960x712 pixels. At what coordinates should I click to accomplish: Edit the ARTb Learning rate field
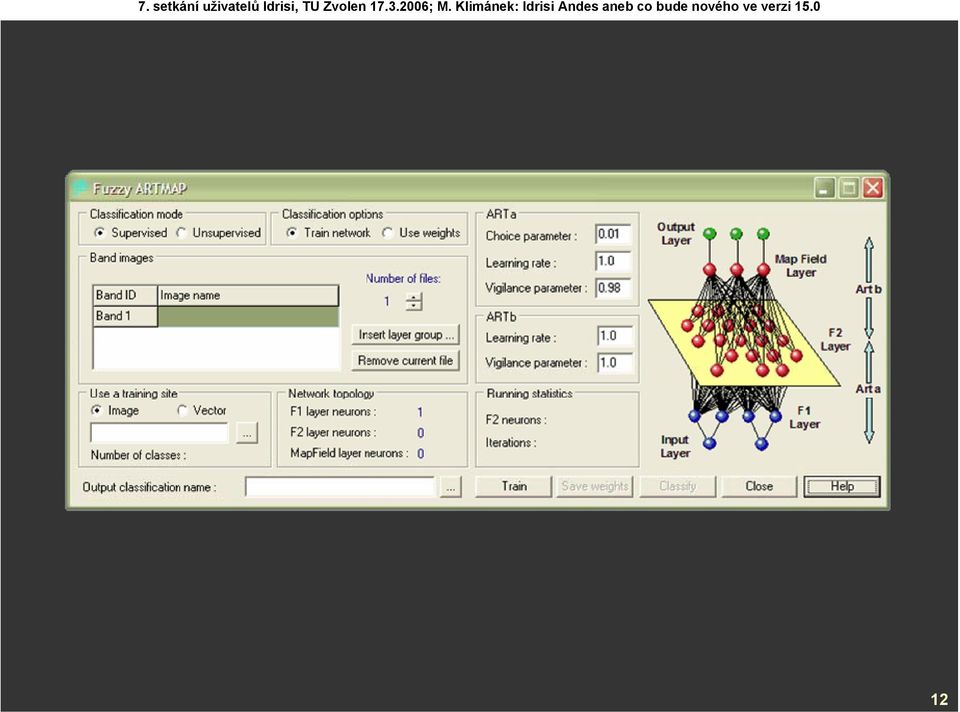[x=615, y=336]
